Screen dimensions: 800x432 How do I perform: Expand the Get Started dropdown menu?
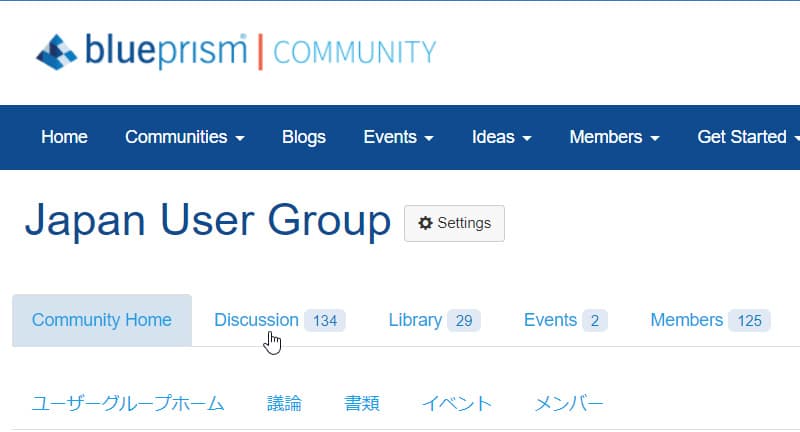click(748, 137)
